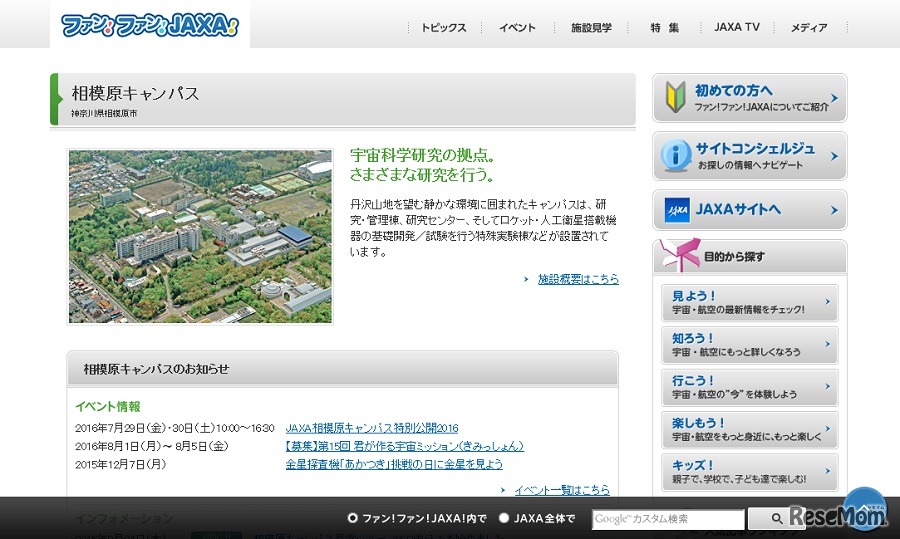Open aerial photo of Sagamihara Campus
Image resolution: width=900 pixels, height=539 pixels.
pos(200,236)
